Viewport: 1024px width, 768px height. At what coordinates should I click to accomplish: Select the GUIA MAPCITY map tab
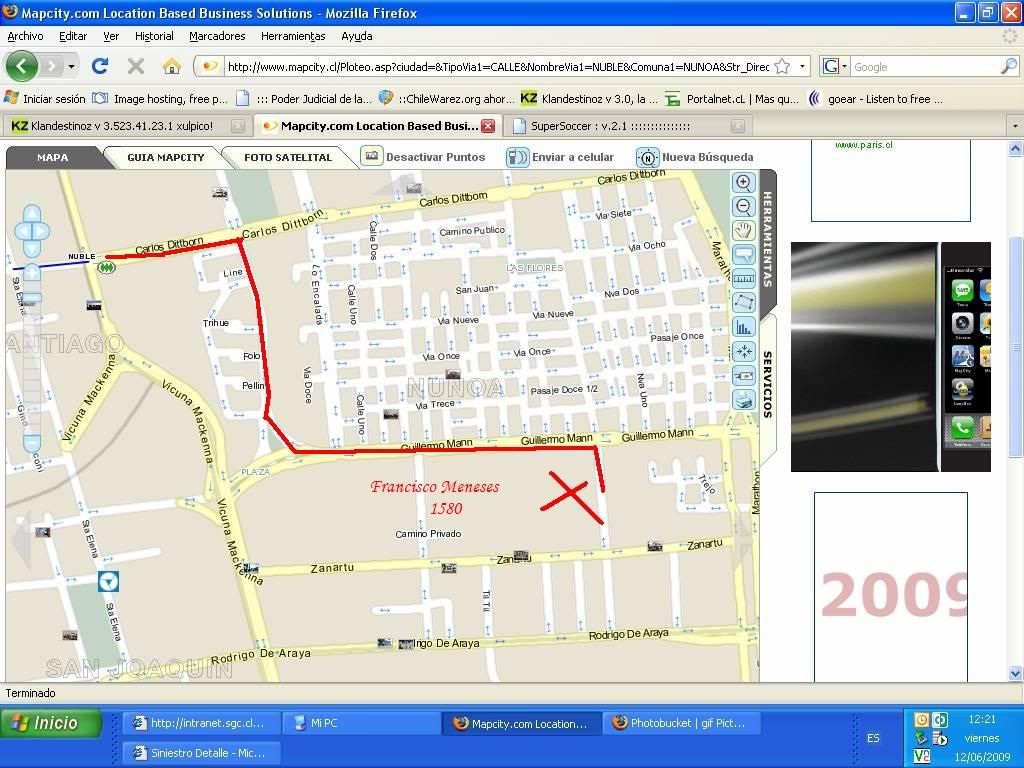[x=166, y=157]
